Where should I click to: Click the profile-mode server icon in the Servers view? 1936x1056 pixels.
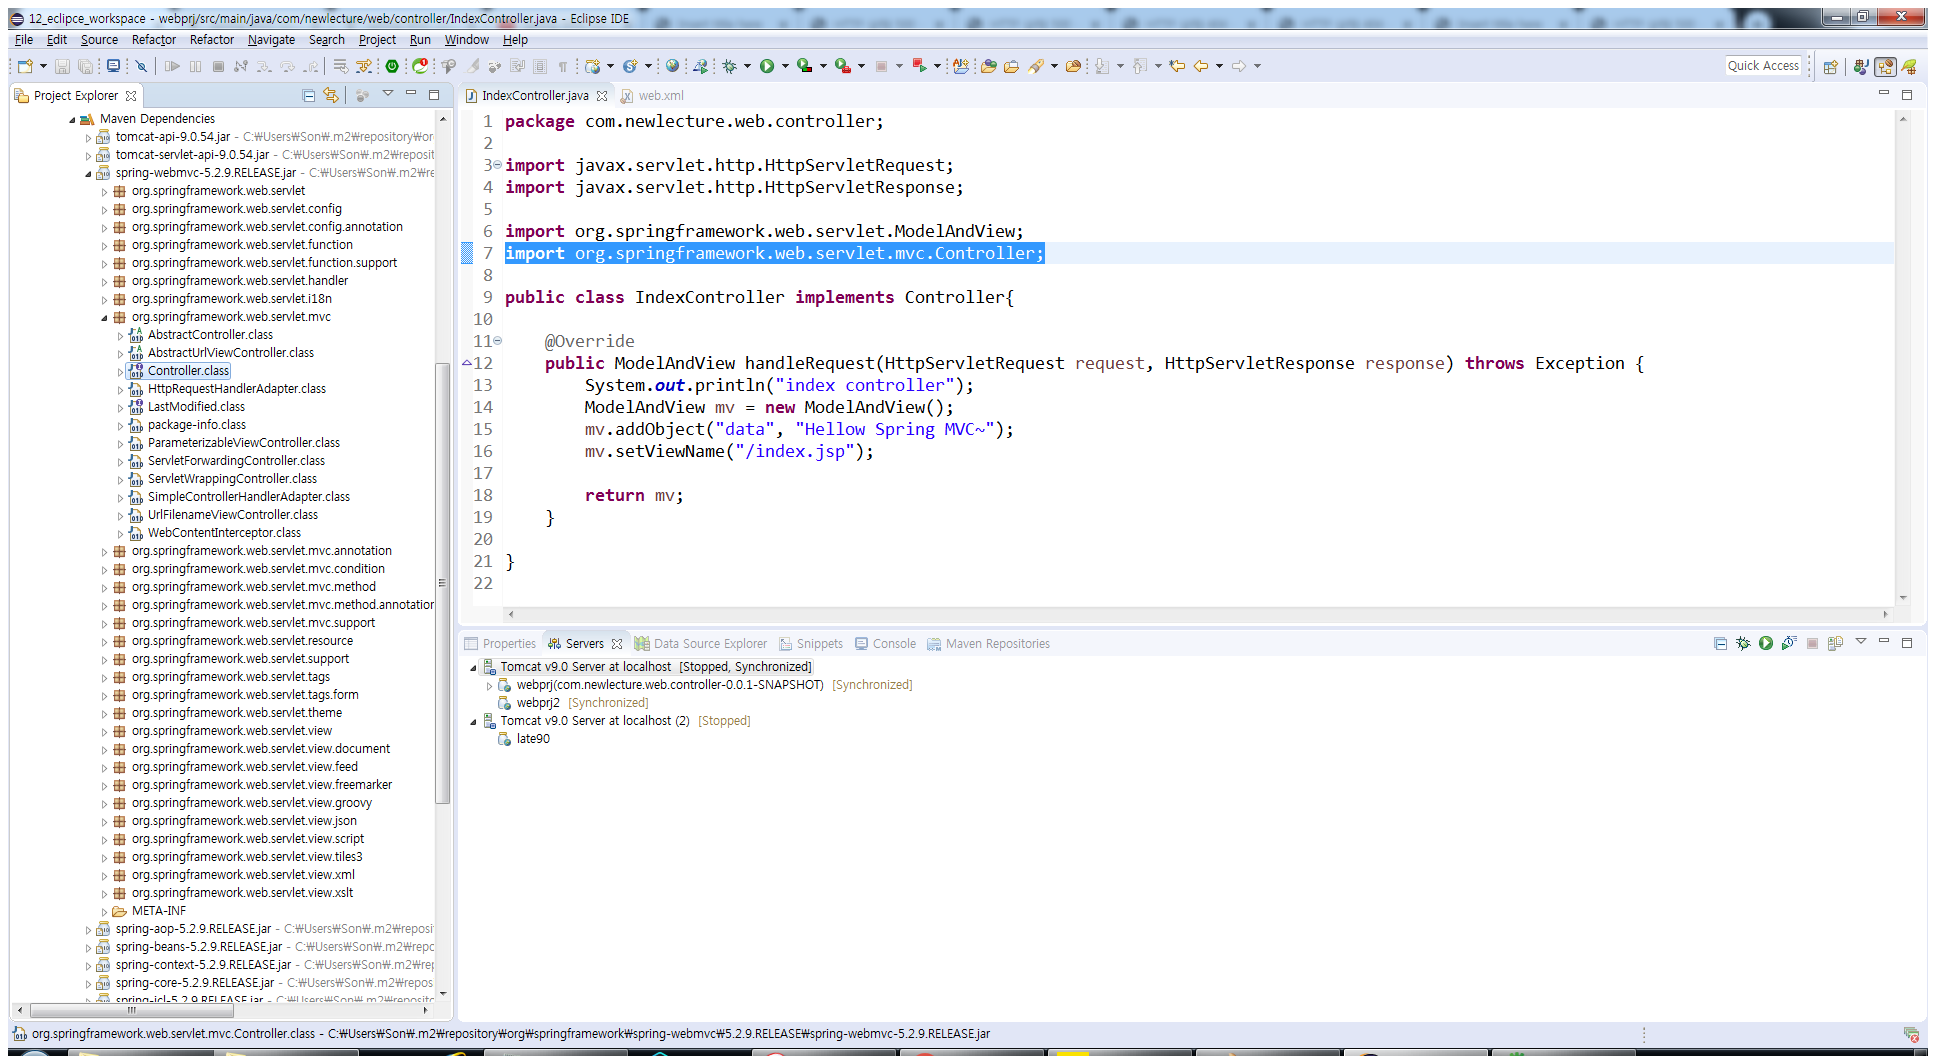pyautogui.click(x=1789, y=643)
